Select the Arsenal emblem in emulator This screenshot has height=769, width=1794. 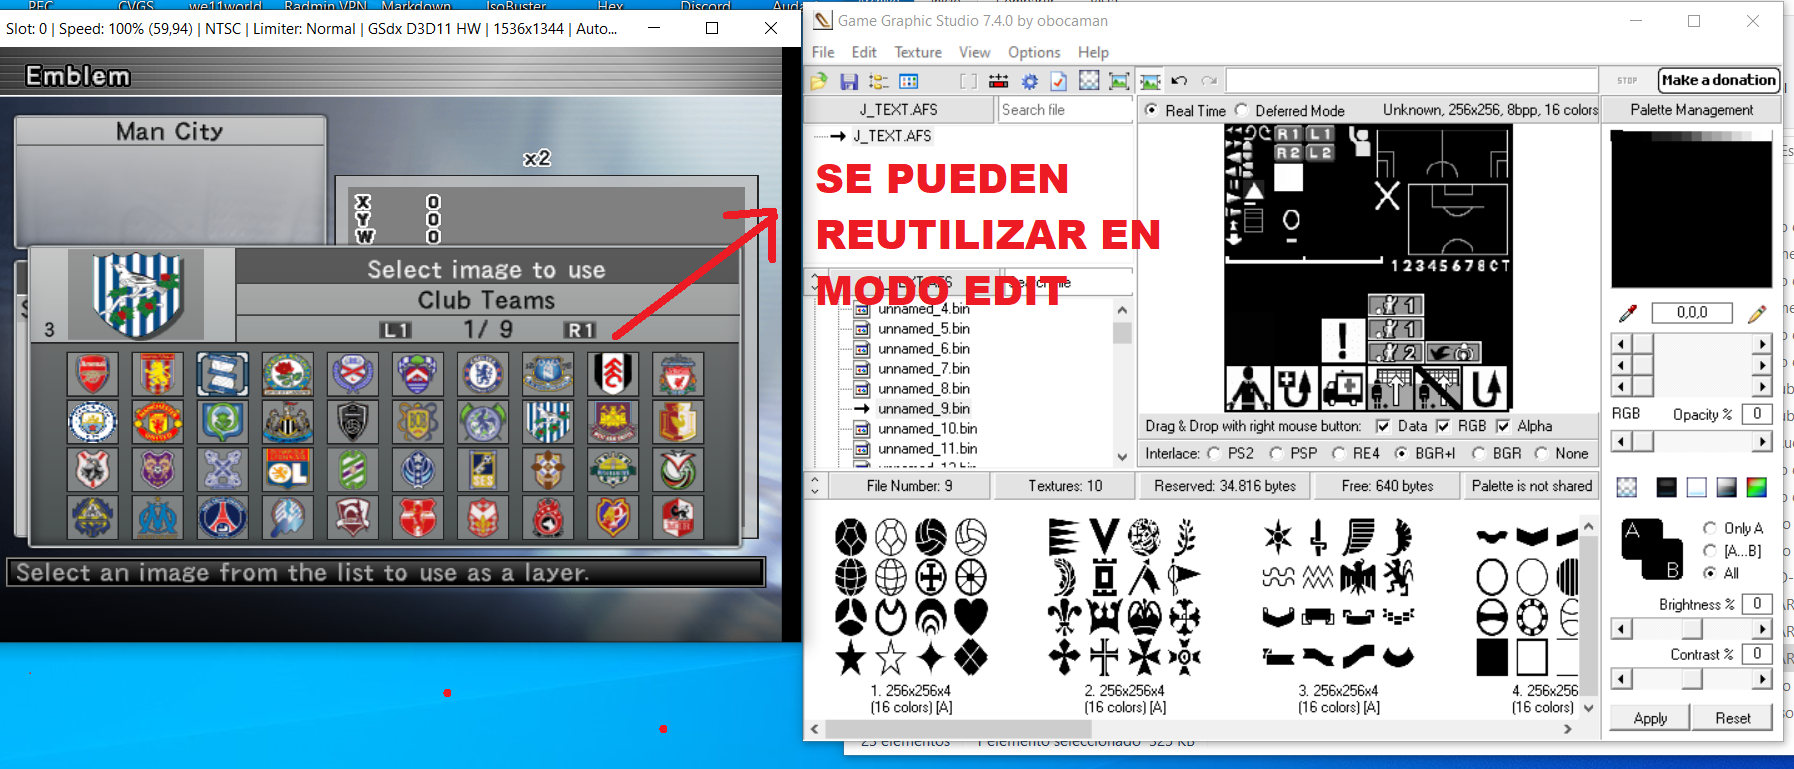point(93,374)
